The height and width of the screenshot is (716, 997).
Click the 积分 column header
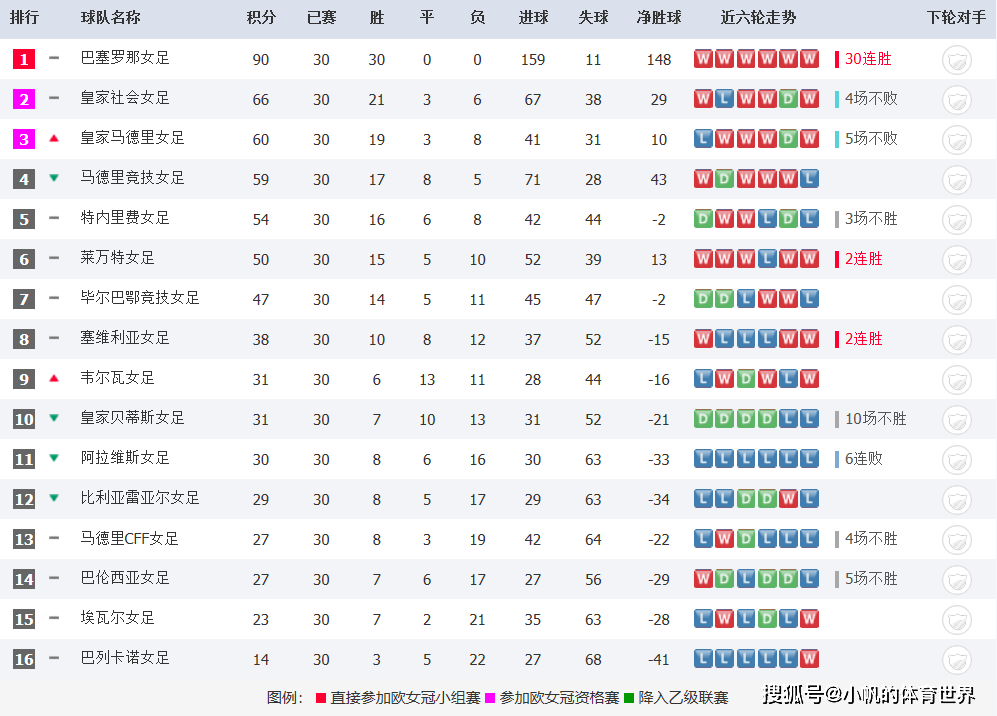[x=261, y=17]
